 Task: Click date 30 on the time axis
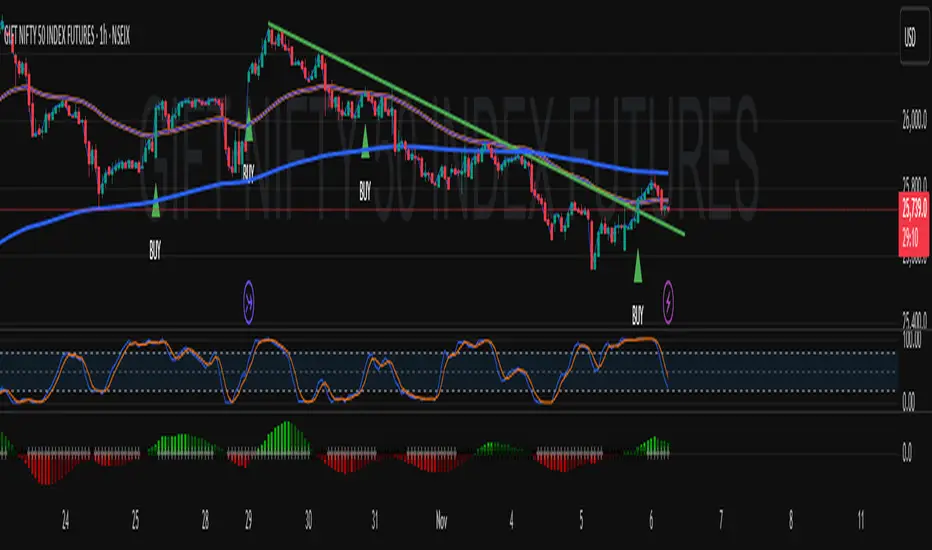tap(308, 521)
